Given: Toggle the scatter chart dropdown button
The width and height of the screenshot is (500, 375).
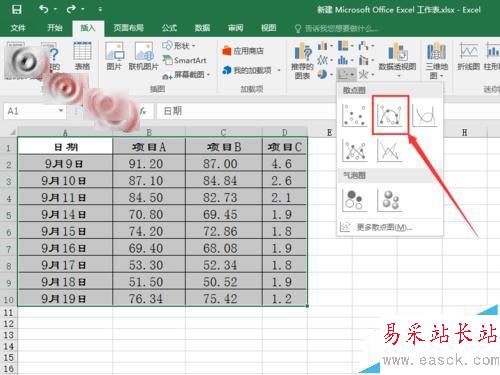Looking at the screenshot, I should coord(346,74).
